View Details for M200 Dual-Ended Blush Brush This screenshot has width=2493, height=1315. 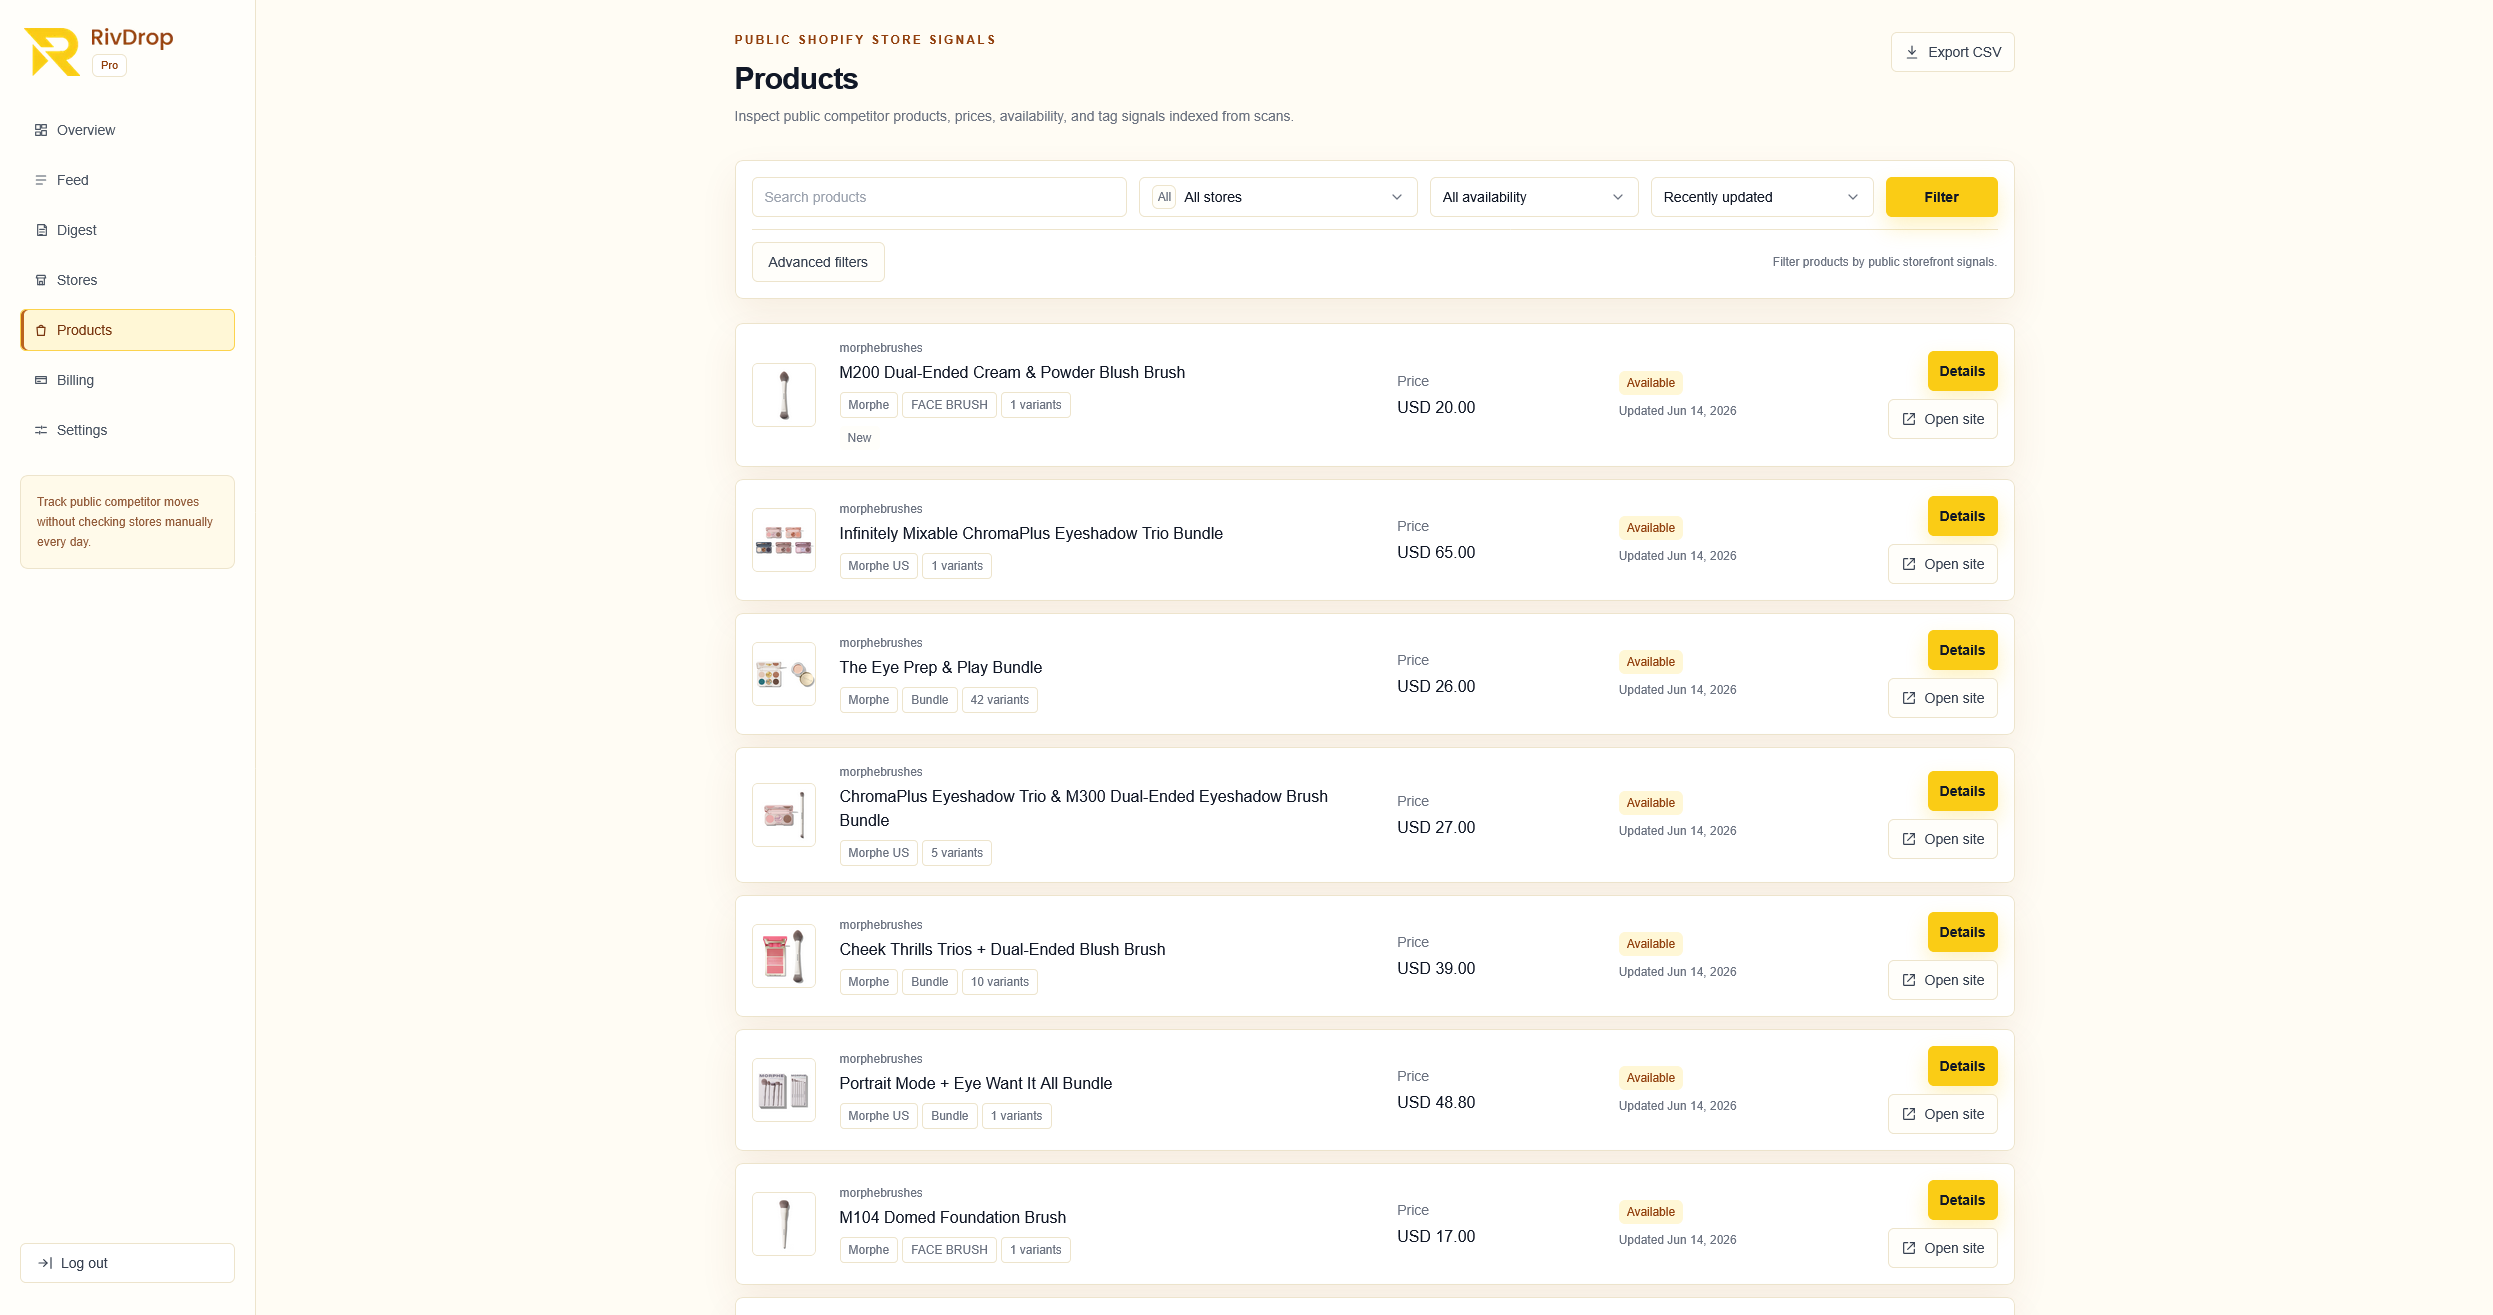pyautogui.click(x=1963, y=371)
